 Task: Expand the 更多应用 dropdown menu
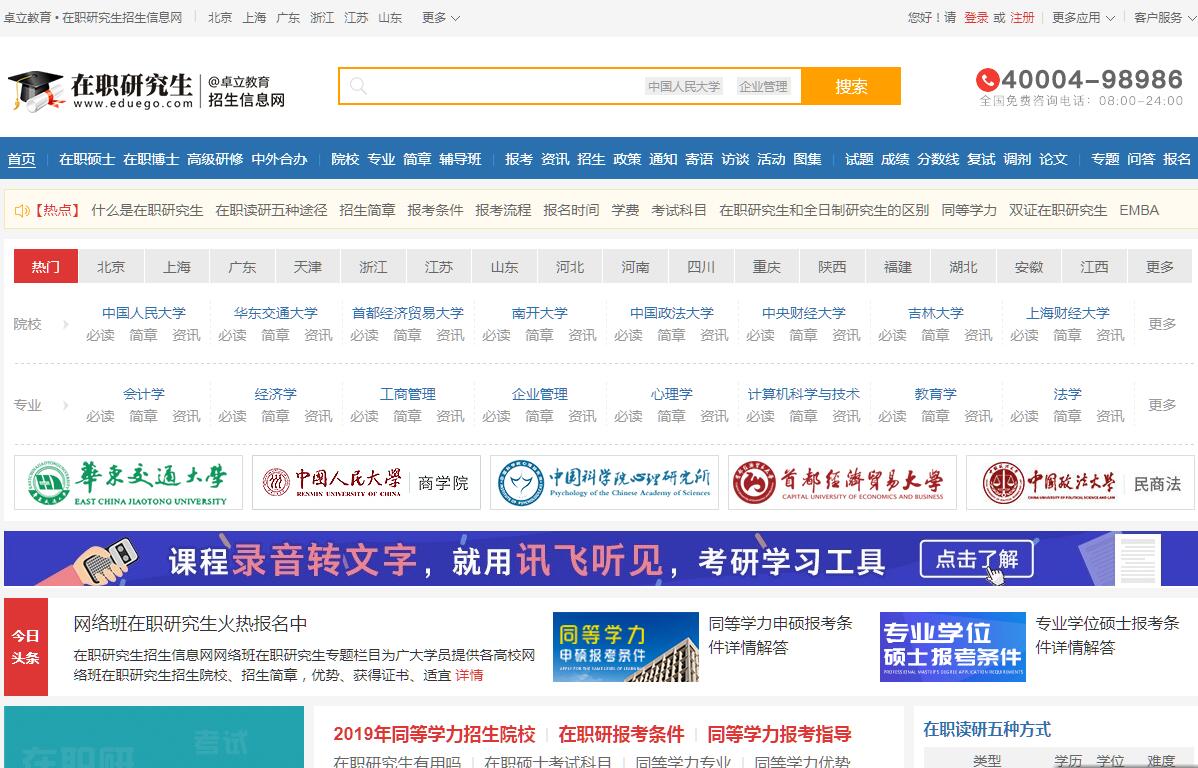point(1083,18)
